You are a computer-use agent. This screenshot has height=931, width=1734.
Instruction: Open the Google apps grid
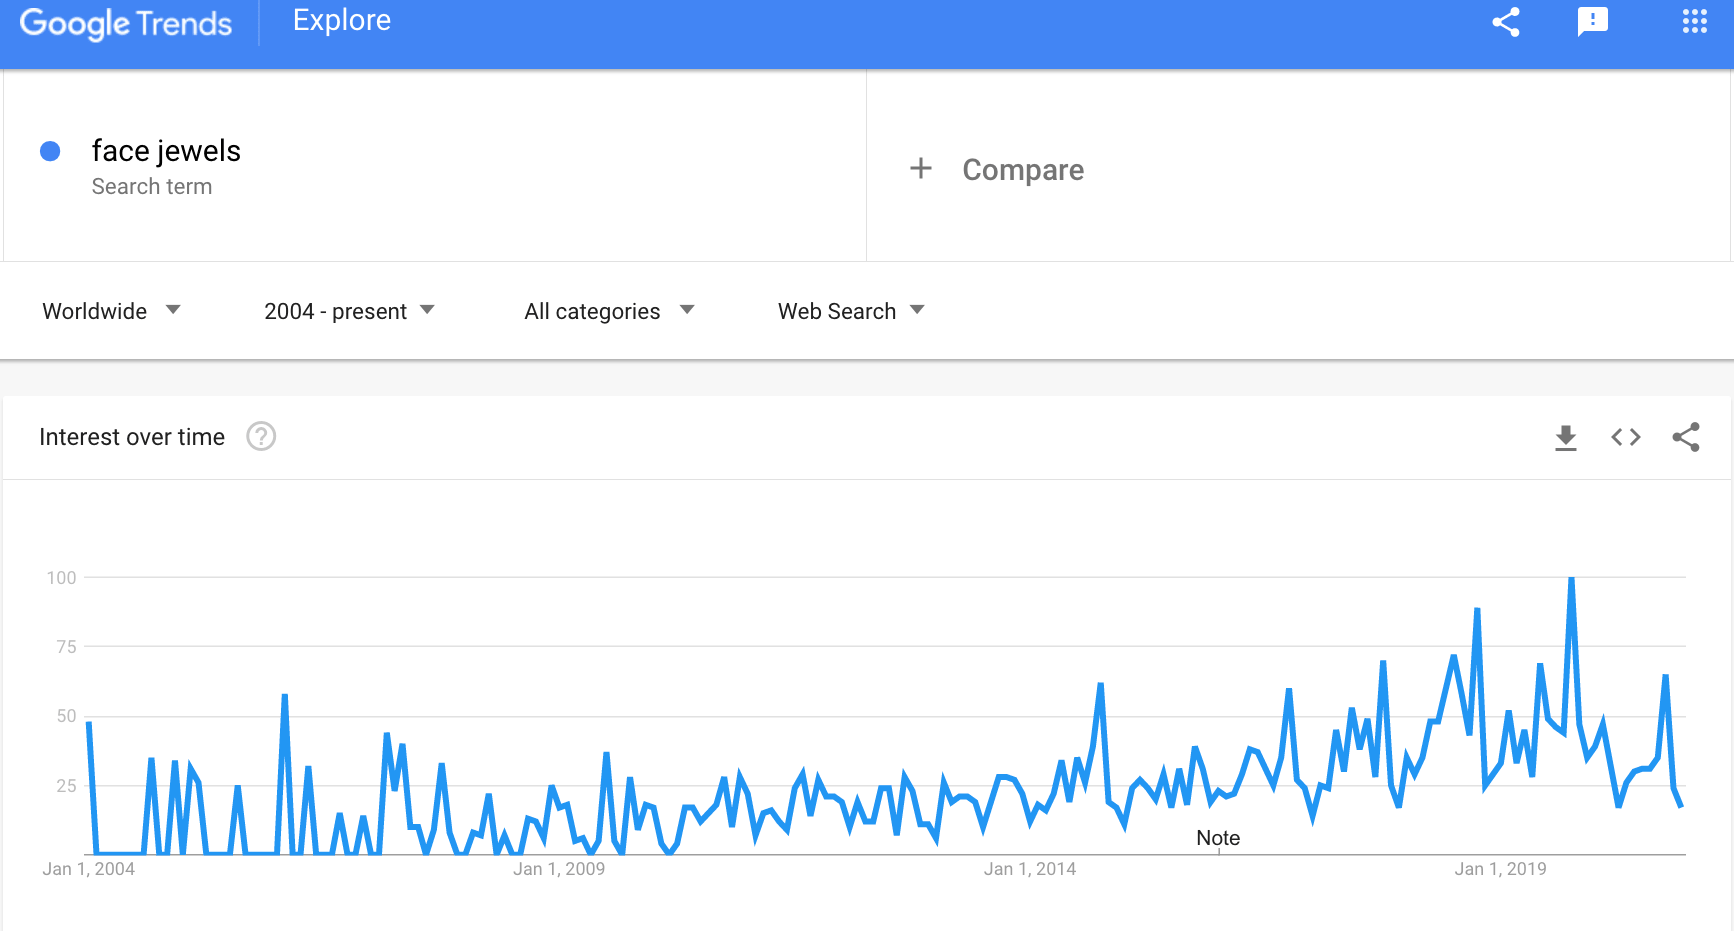point(1695,21)
